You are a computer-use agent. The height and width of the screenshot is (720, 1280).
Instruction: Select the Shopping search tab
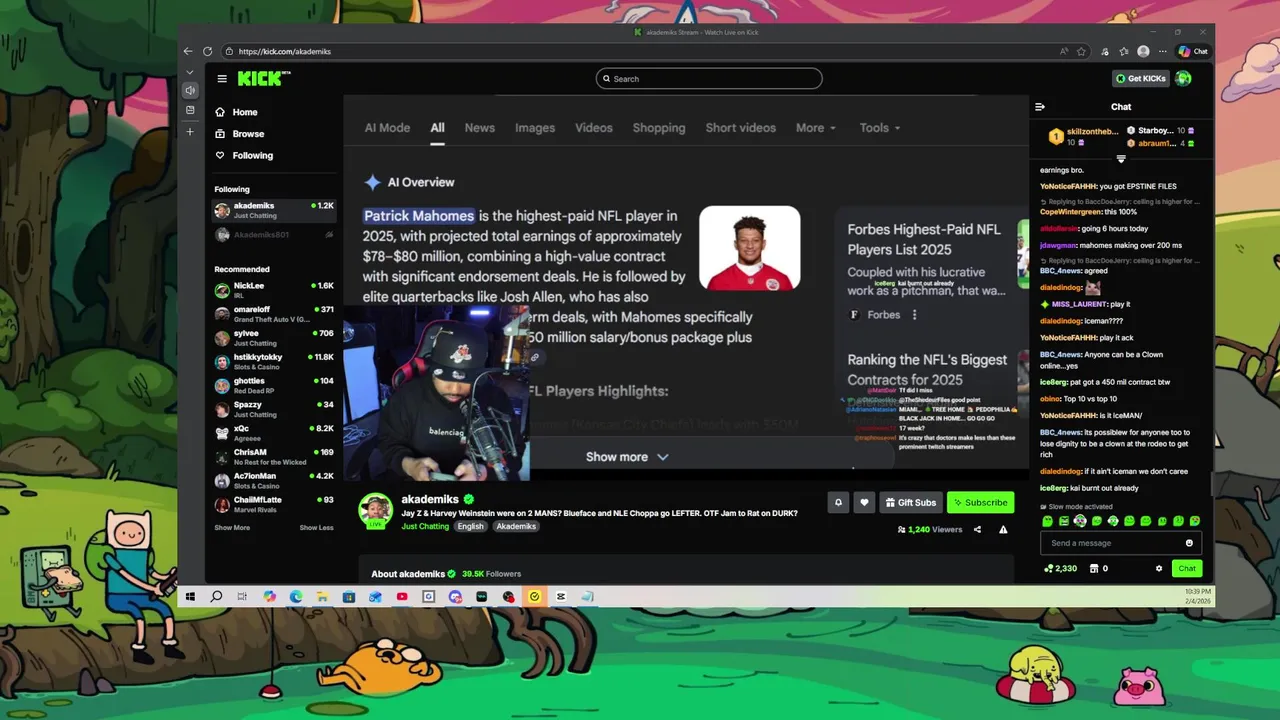click(659, 128)
